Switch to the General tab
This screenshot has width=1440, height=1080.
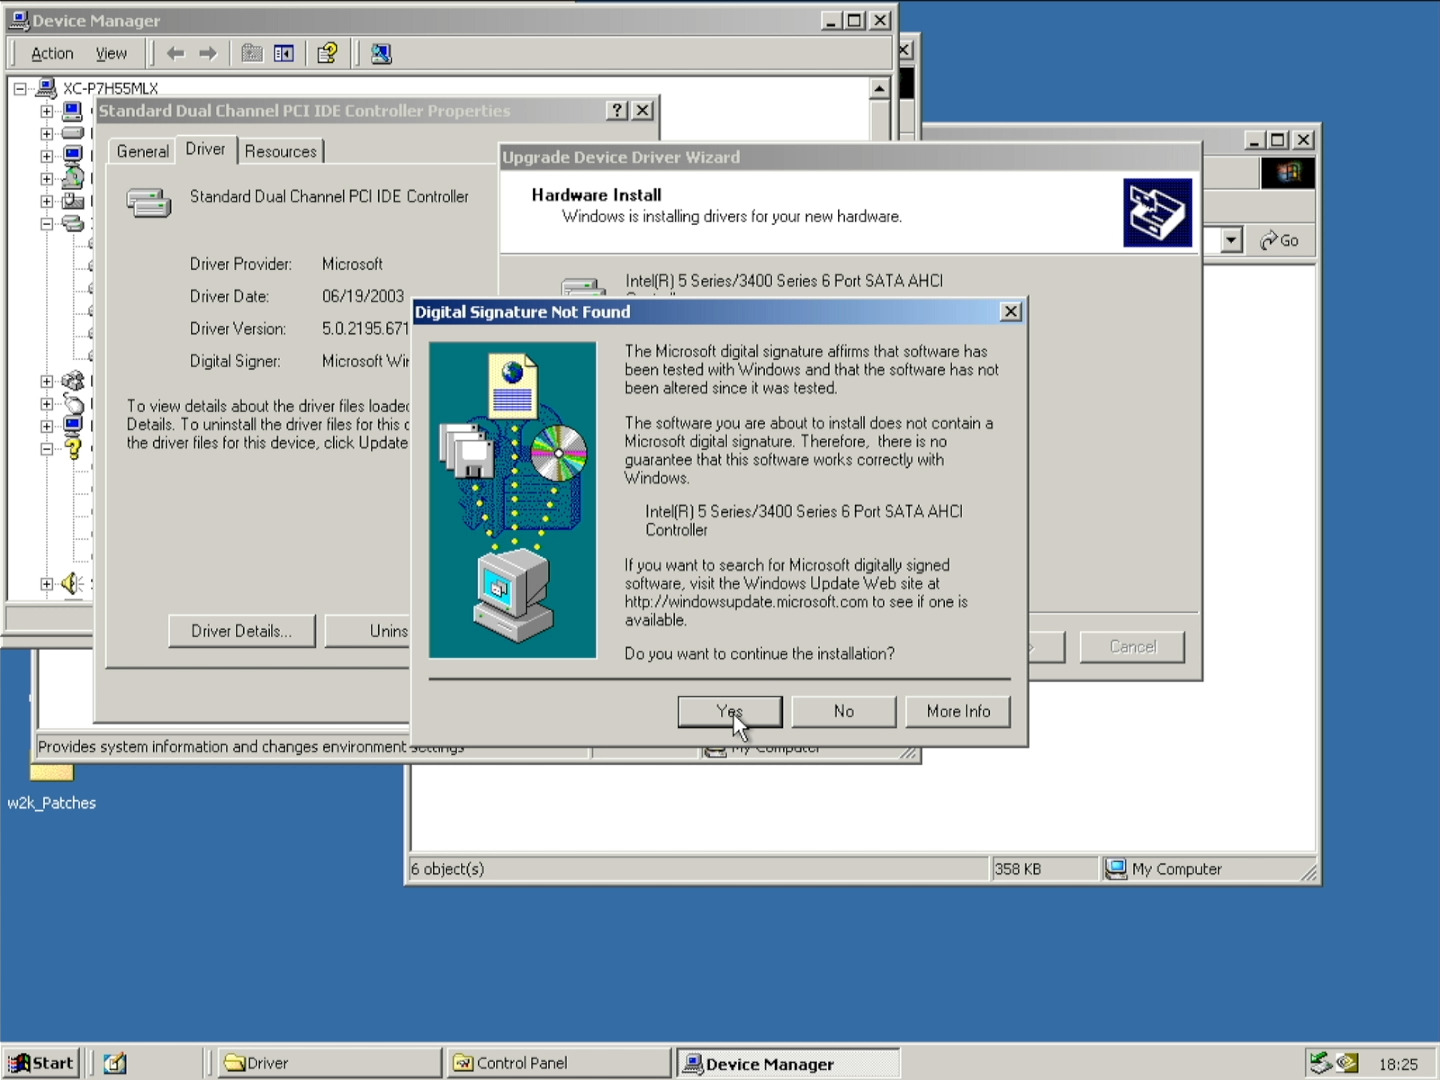pyautogui.click(x=142, y=151)
